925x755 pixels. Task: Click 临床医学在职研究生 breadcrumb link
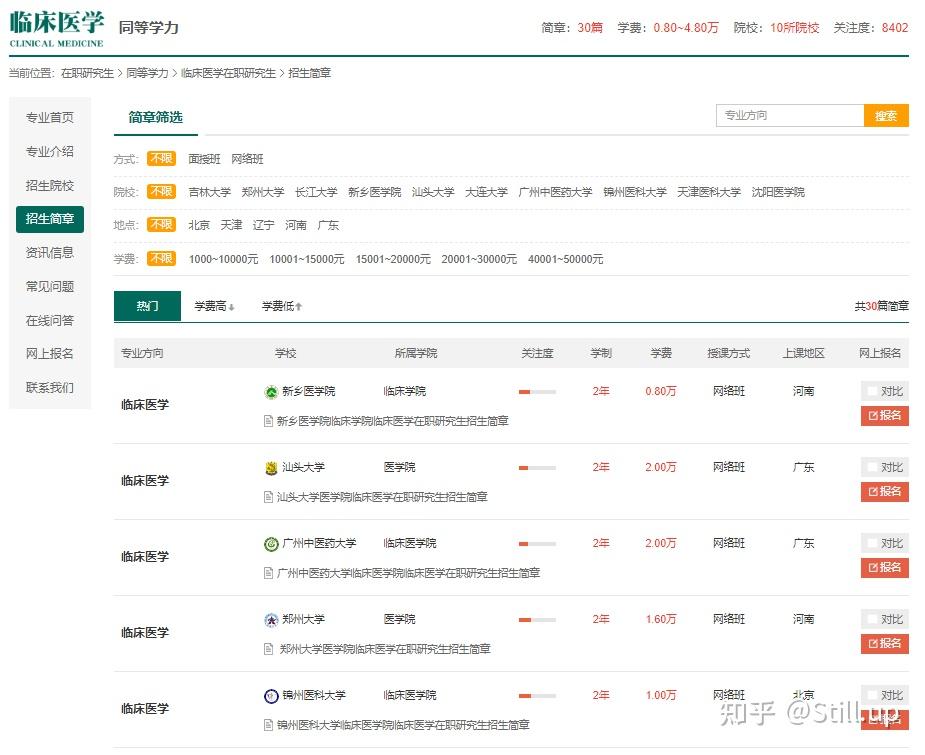point(228,73)
